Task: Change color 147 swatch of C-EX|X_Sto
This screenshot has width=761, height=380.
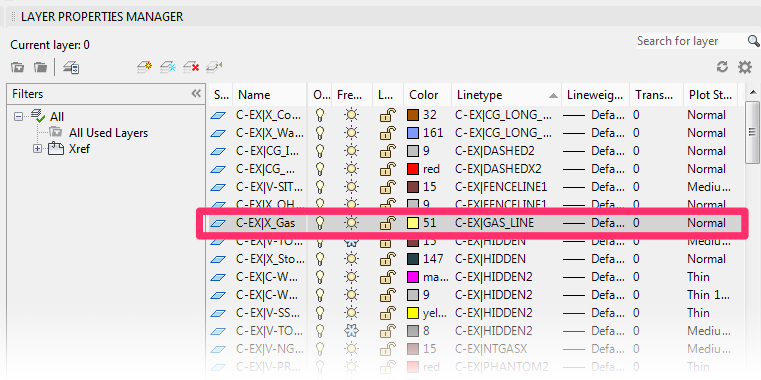Action: click(x=413, y=259)
